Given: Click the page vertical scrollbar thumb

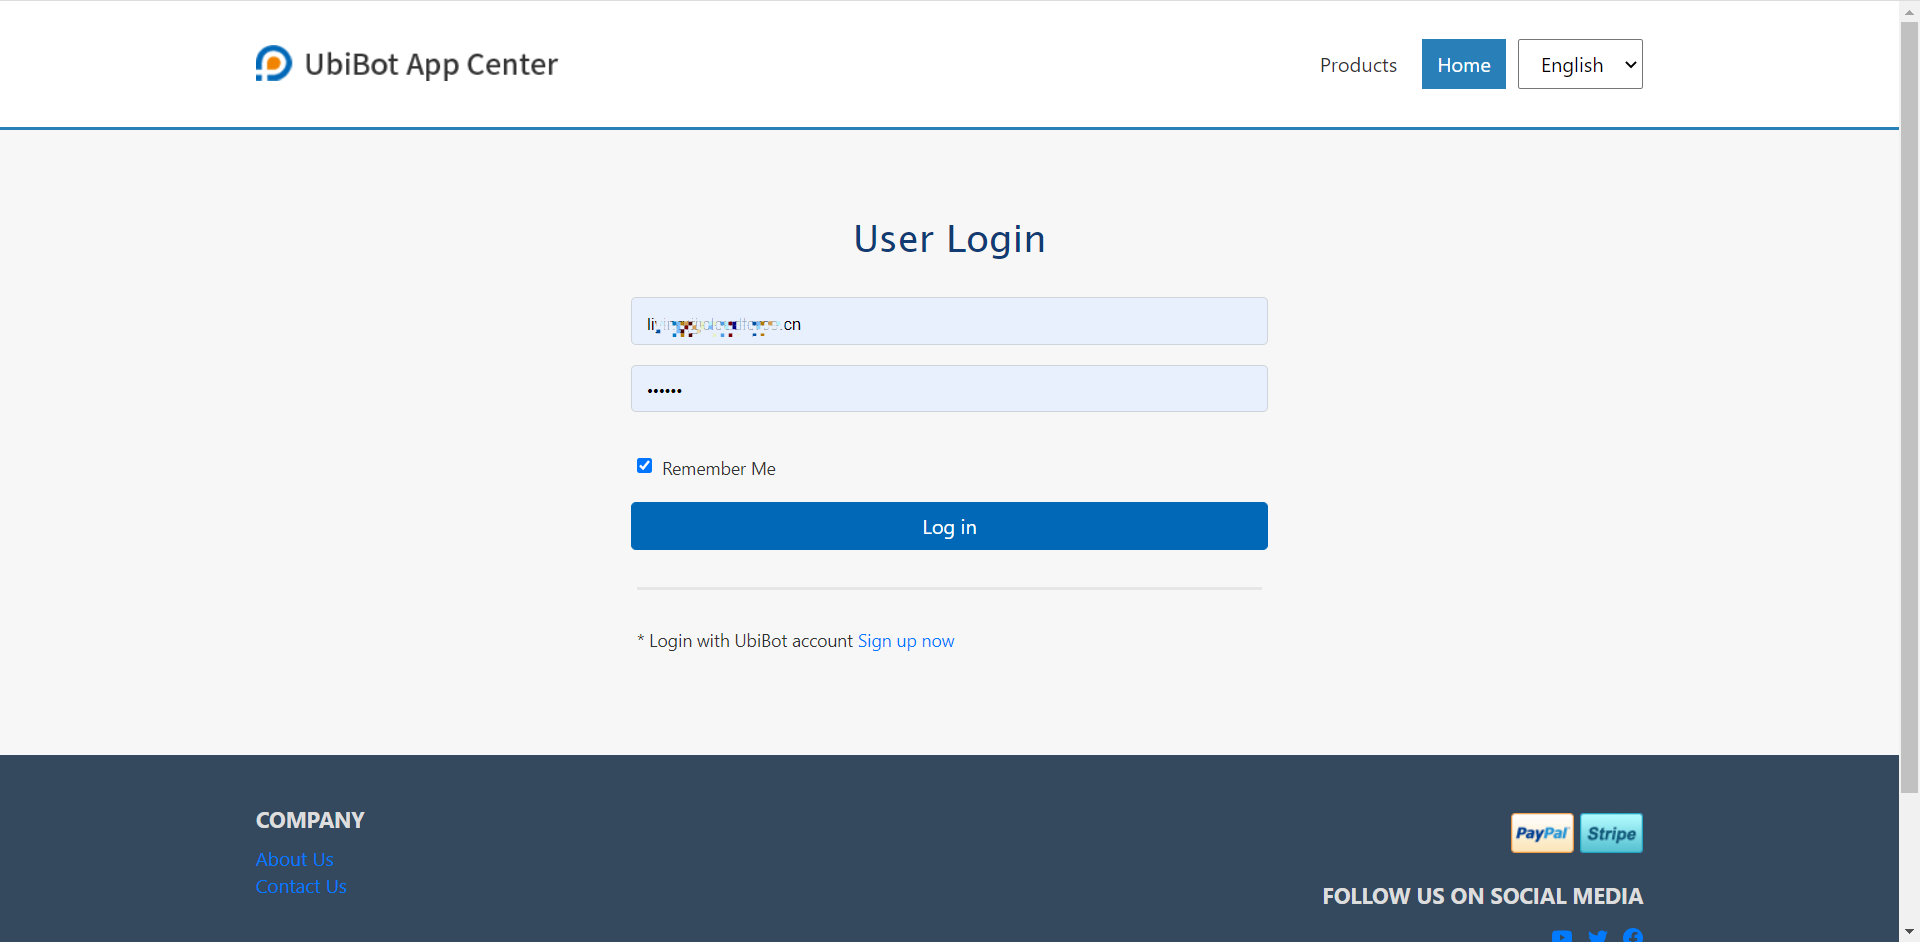Looking at the screenshot, I should pyautogui.click(x=1909, y=407).
